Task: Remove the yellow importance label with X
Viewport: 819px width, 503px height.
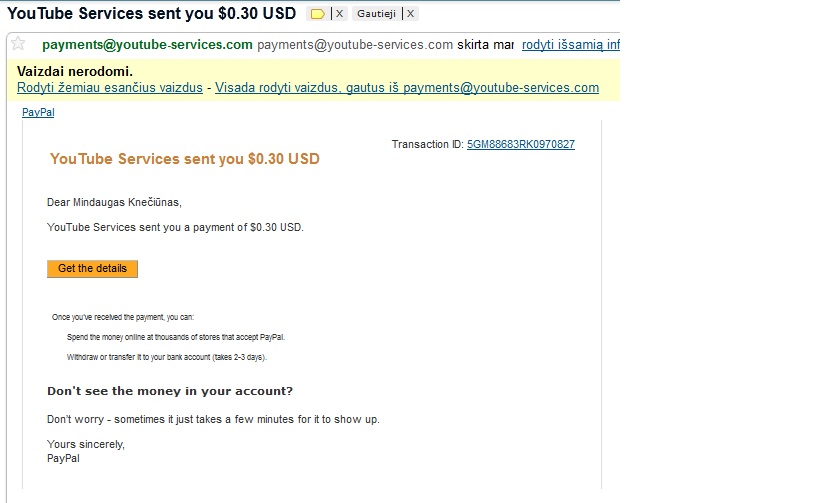Action: point(340,14)
